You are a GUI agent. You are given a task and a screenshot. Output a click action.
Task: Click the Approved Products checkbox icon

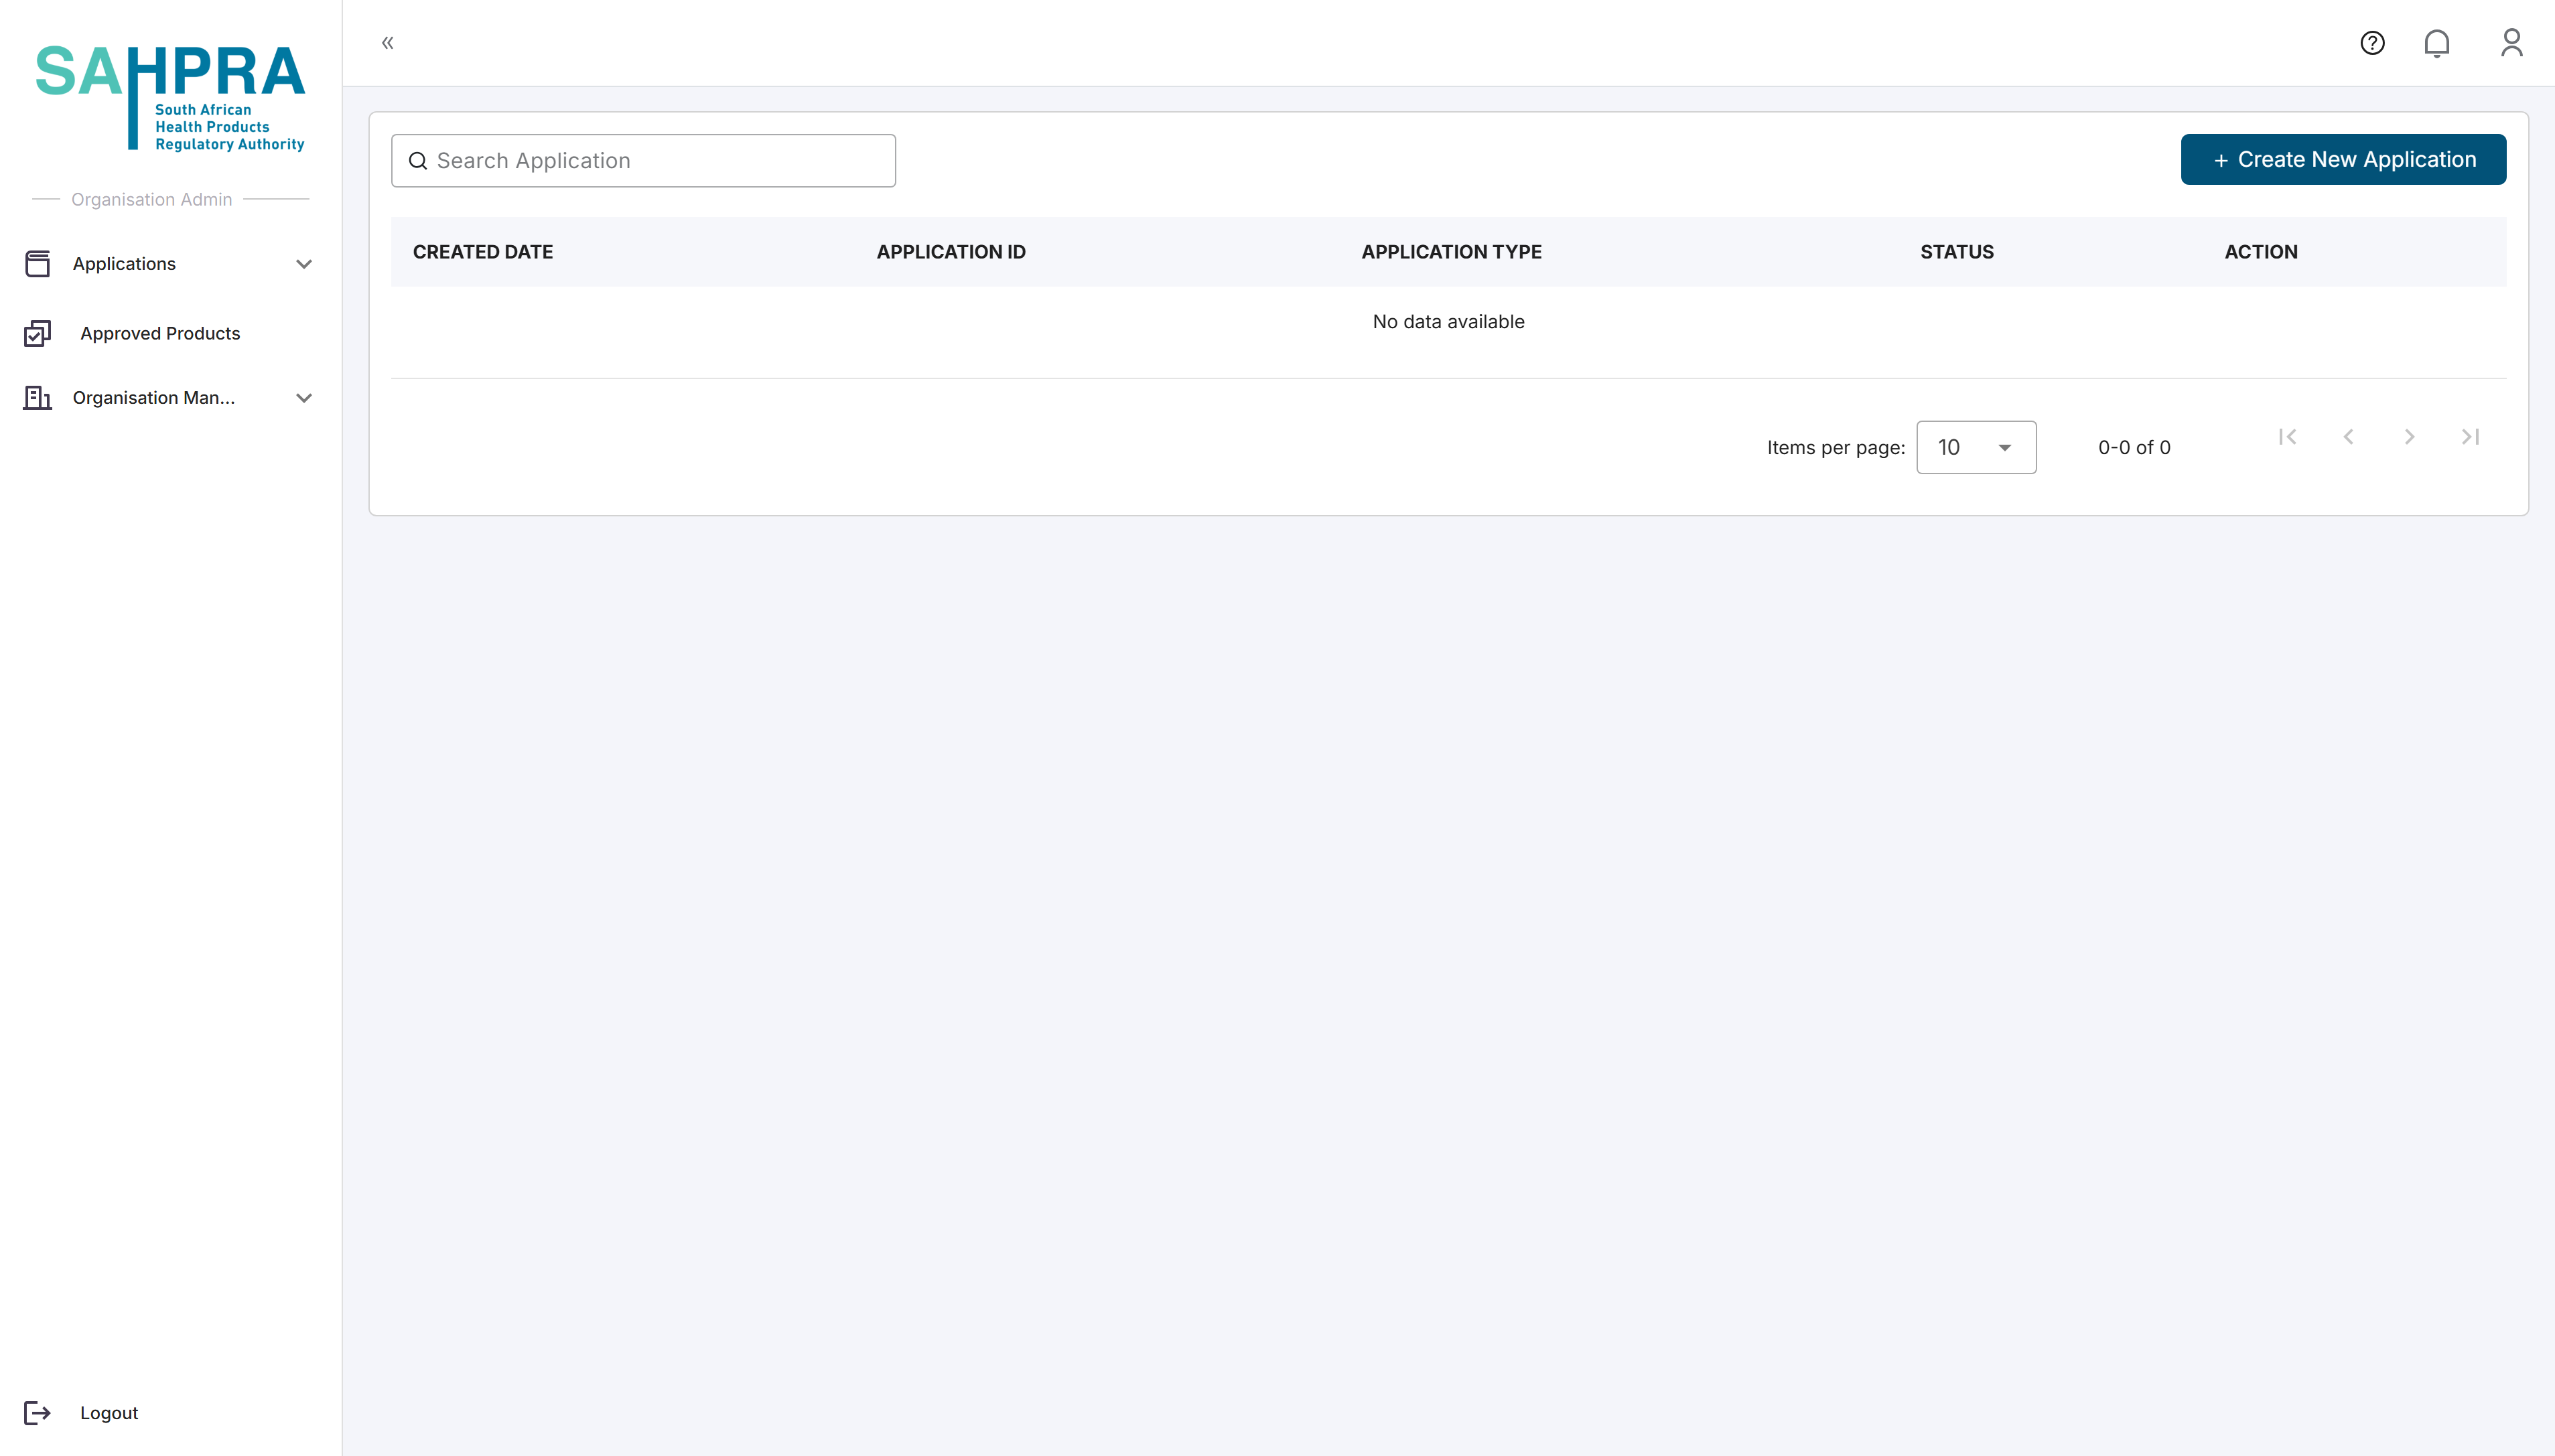[x=38, y=333]
